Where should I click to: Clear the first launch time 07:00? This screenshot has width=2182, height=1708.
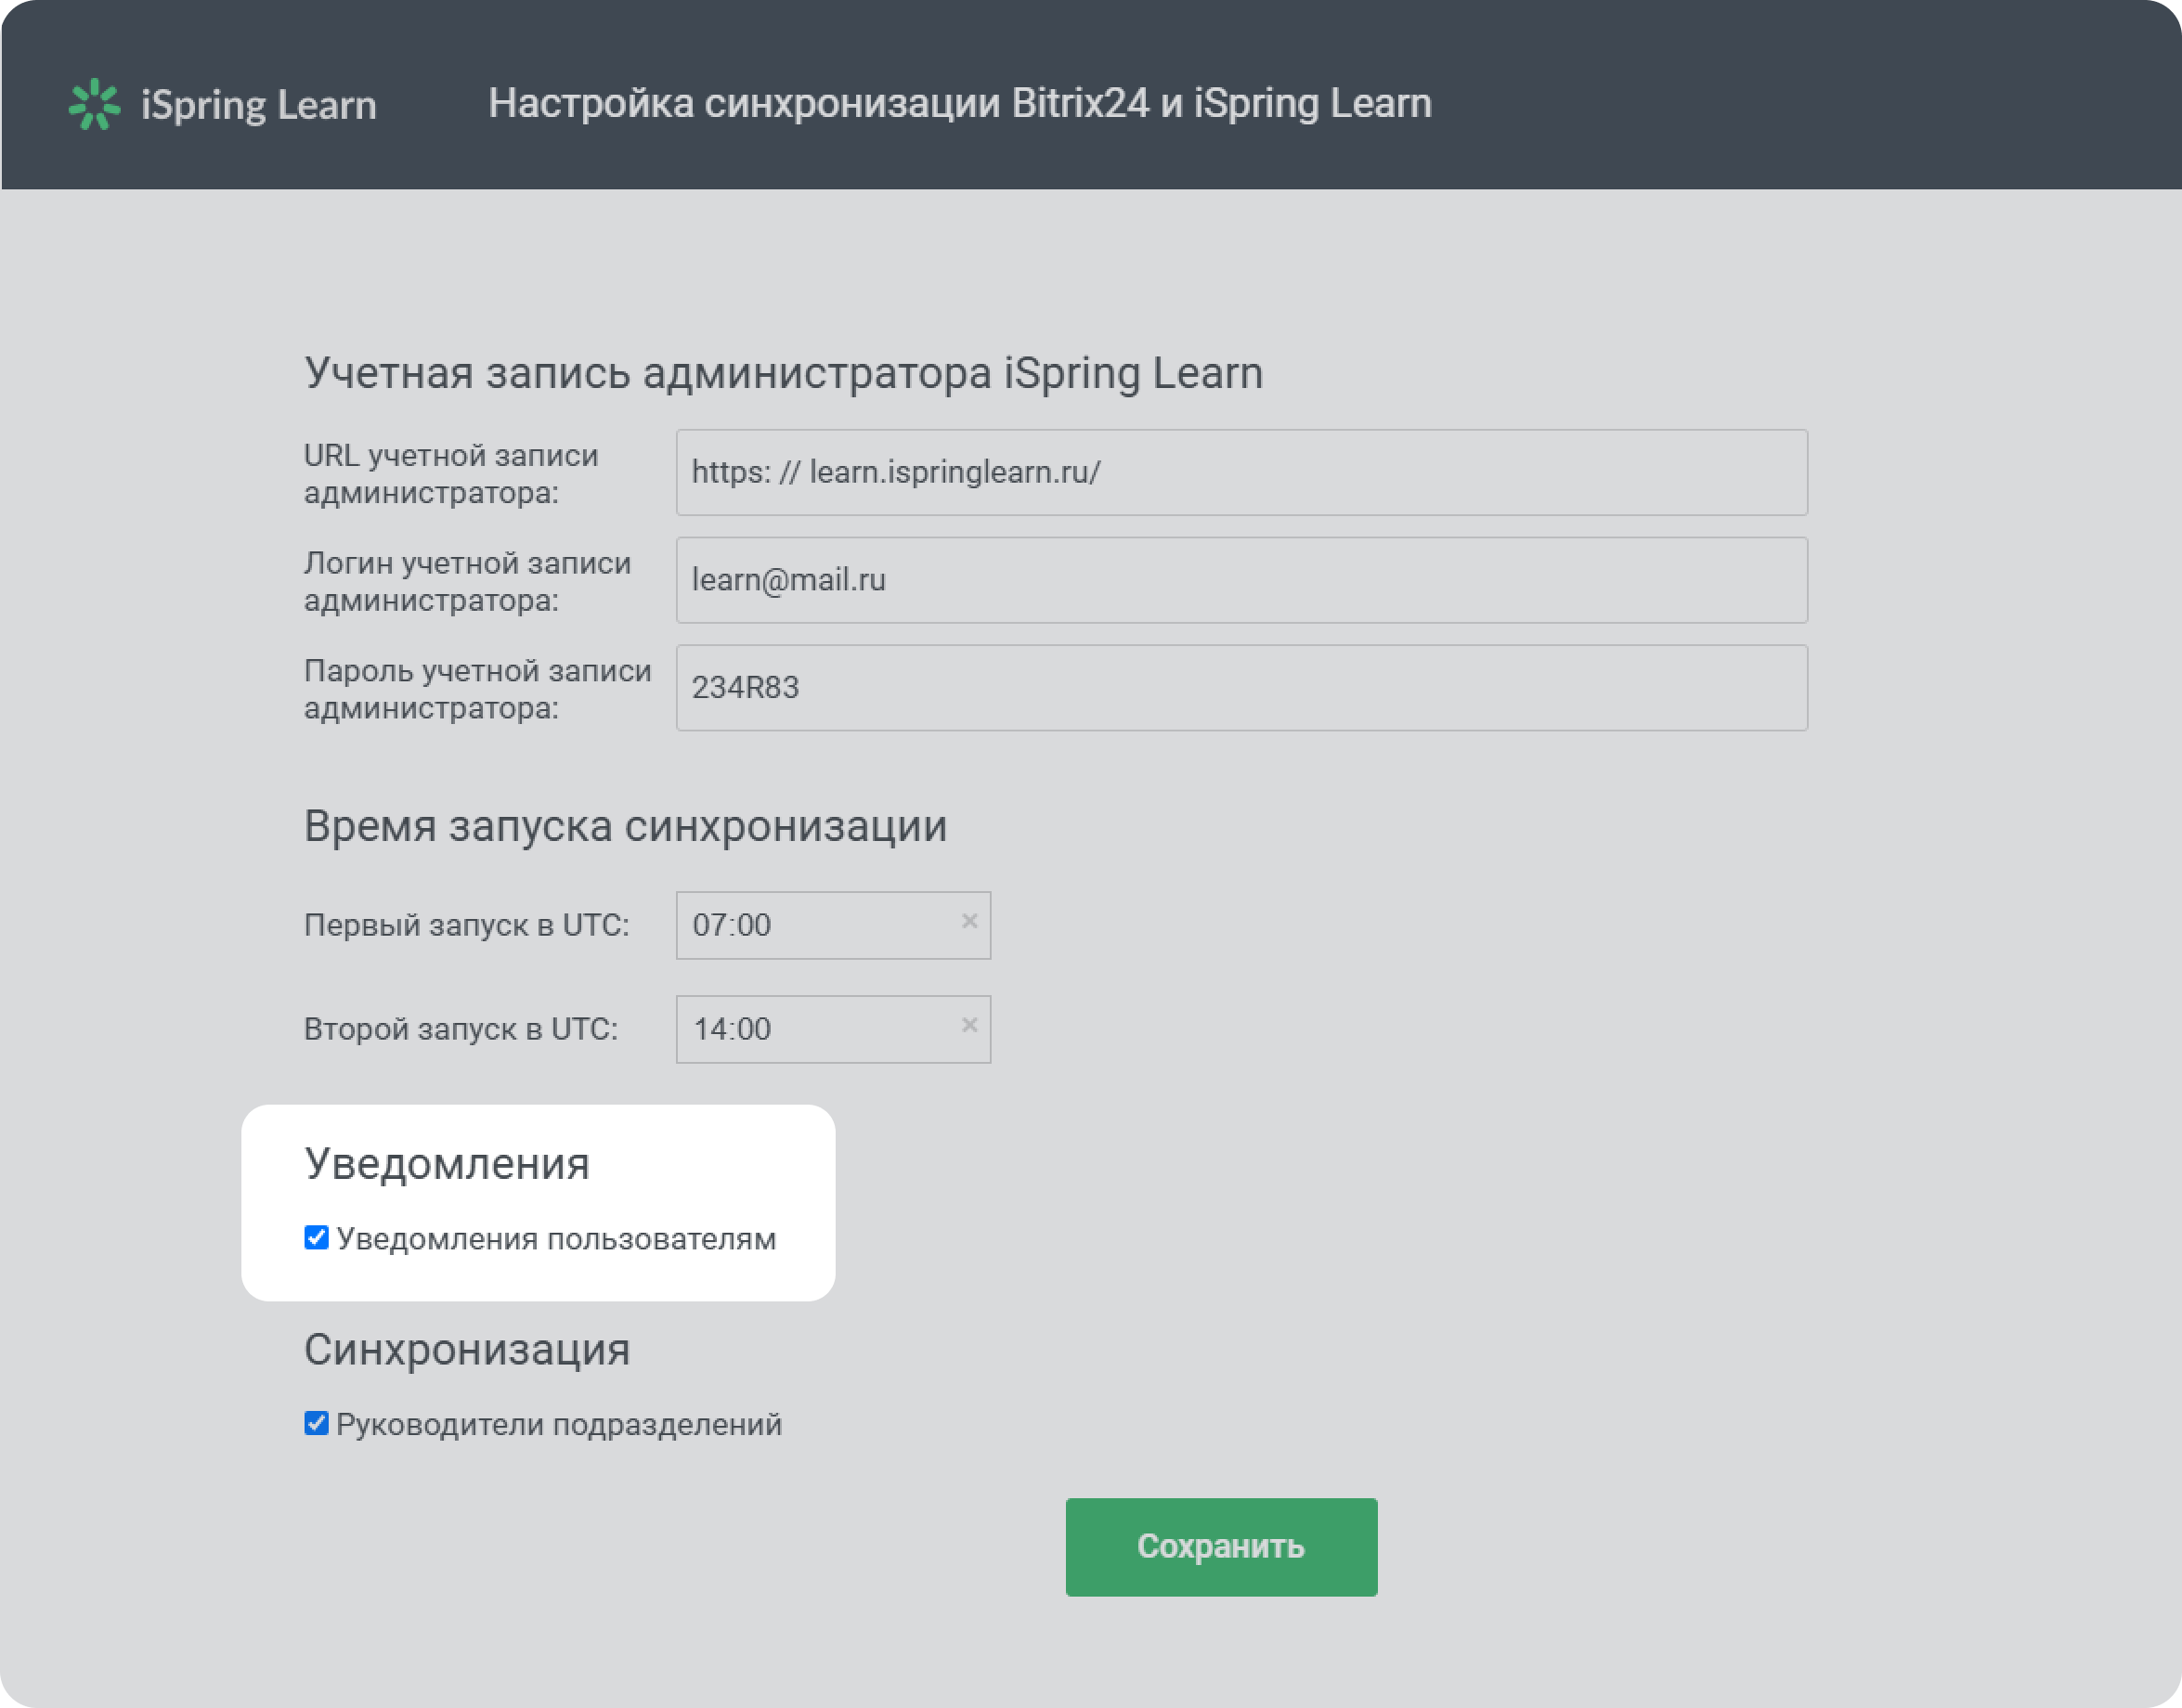pos(969,921)
